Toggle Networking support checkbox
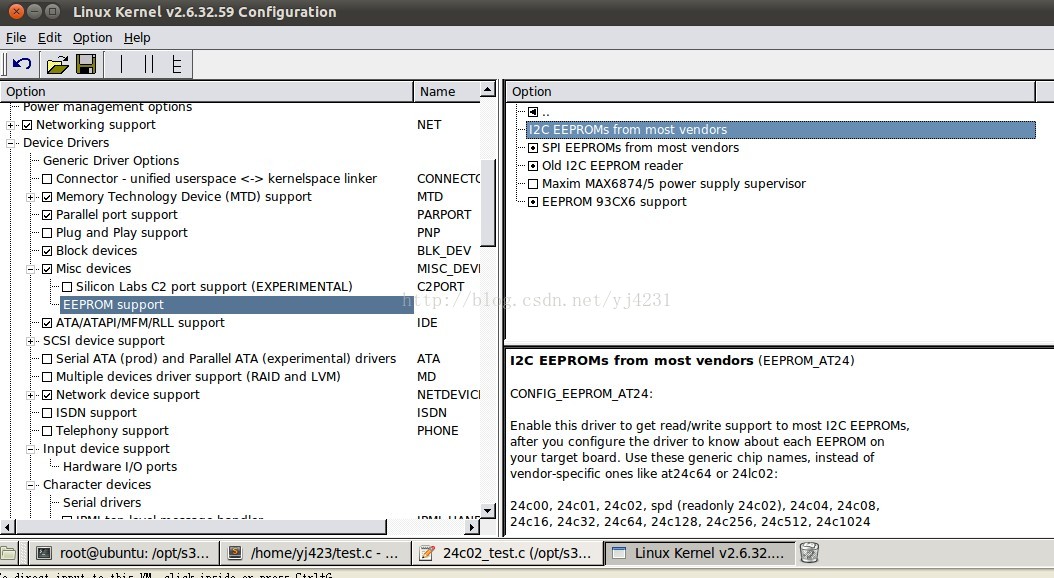This screenshot has height=578, width=1054. 27,125
